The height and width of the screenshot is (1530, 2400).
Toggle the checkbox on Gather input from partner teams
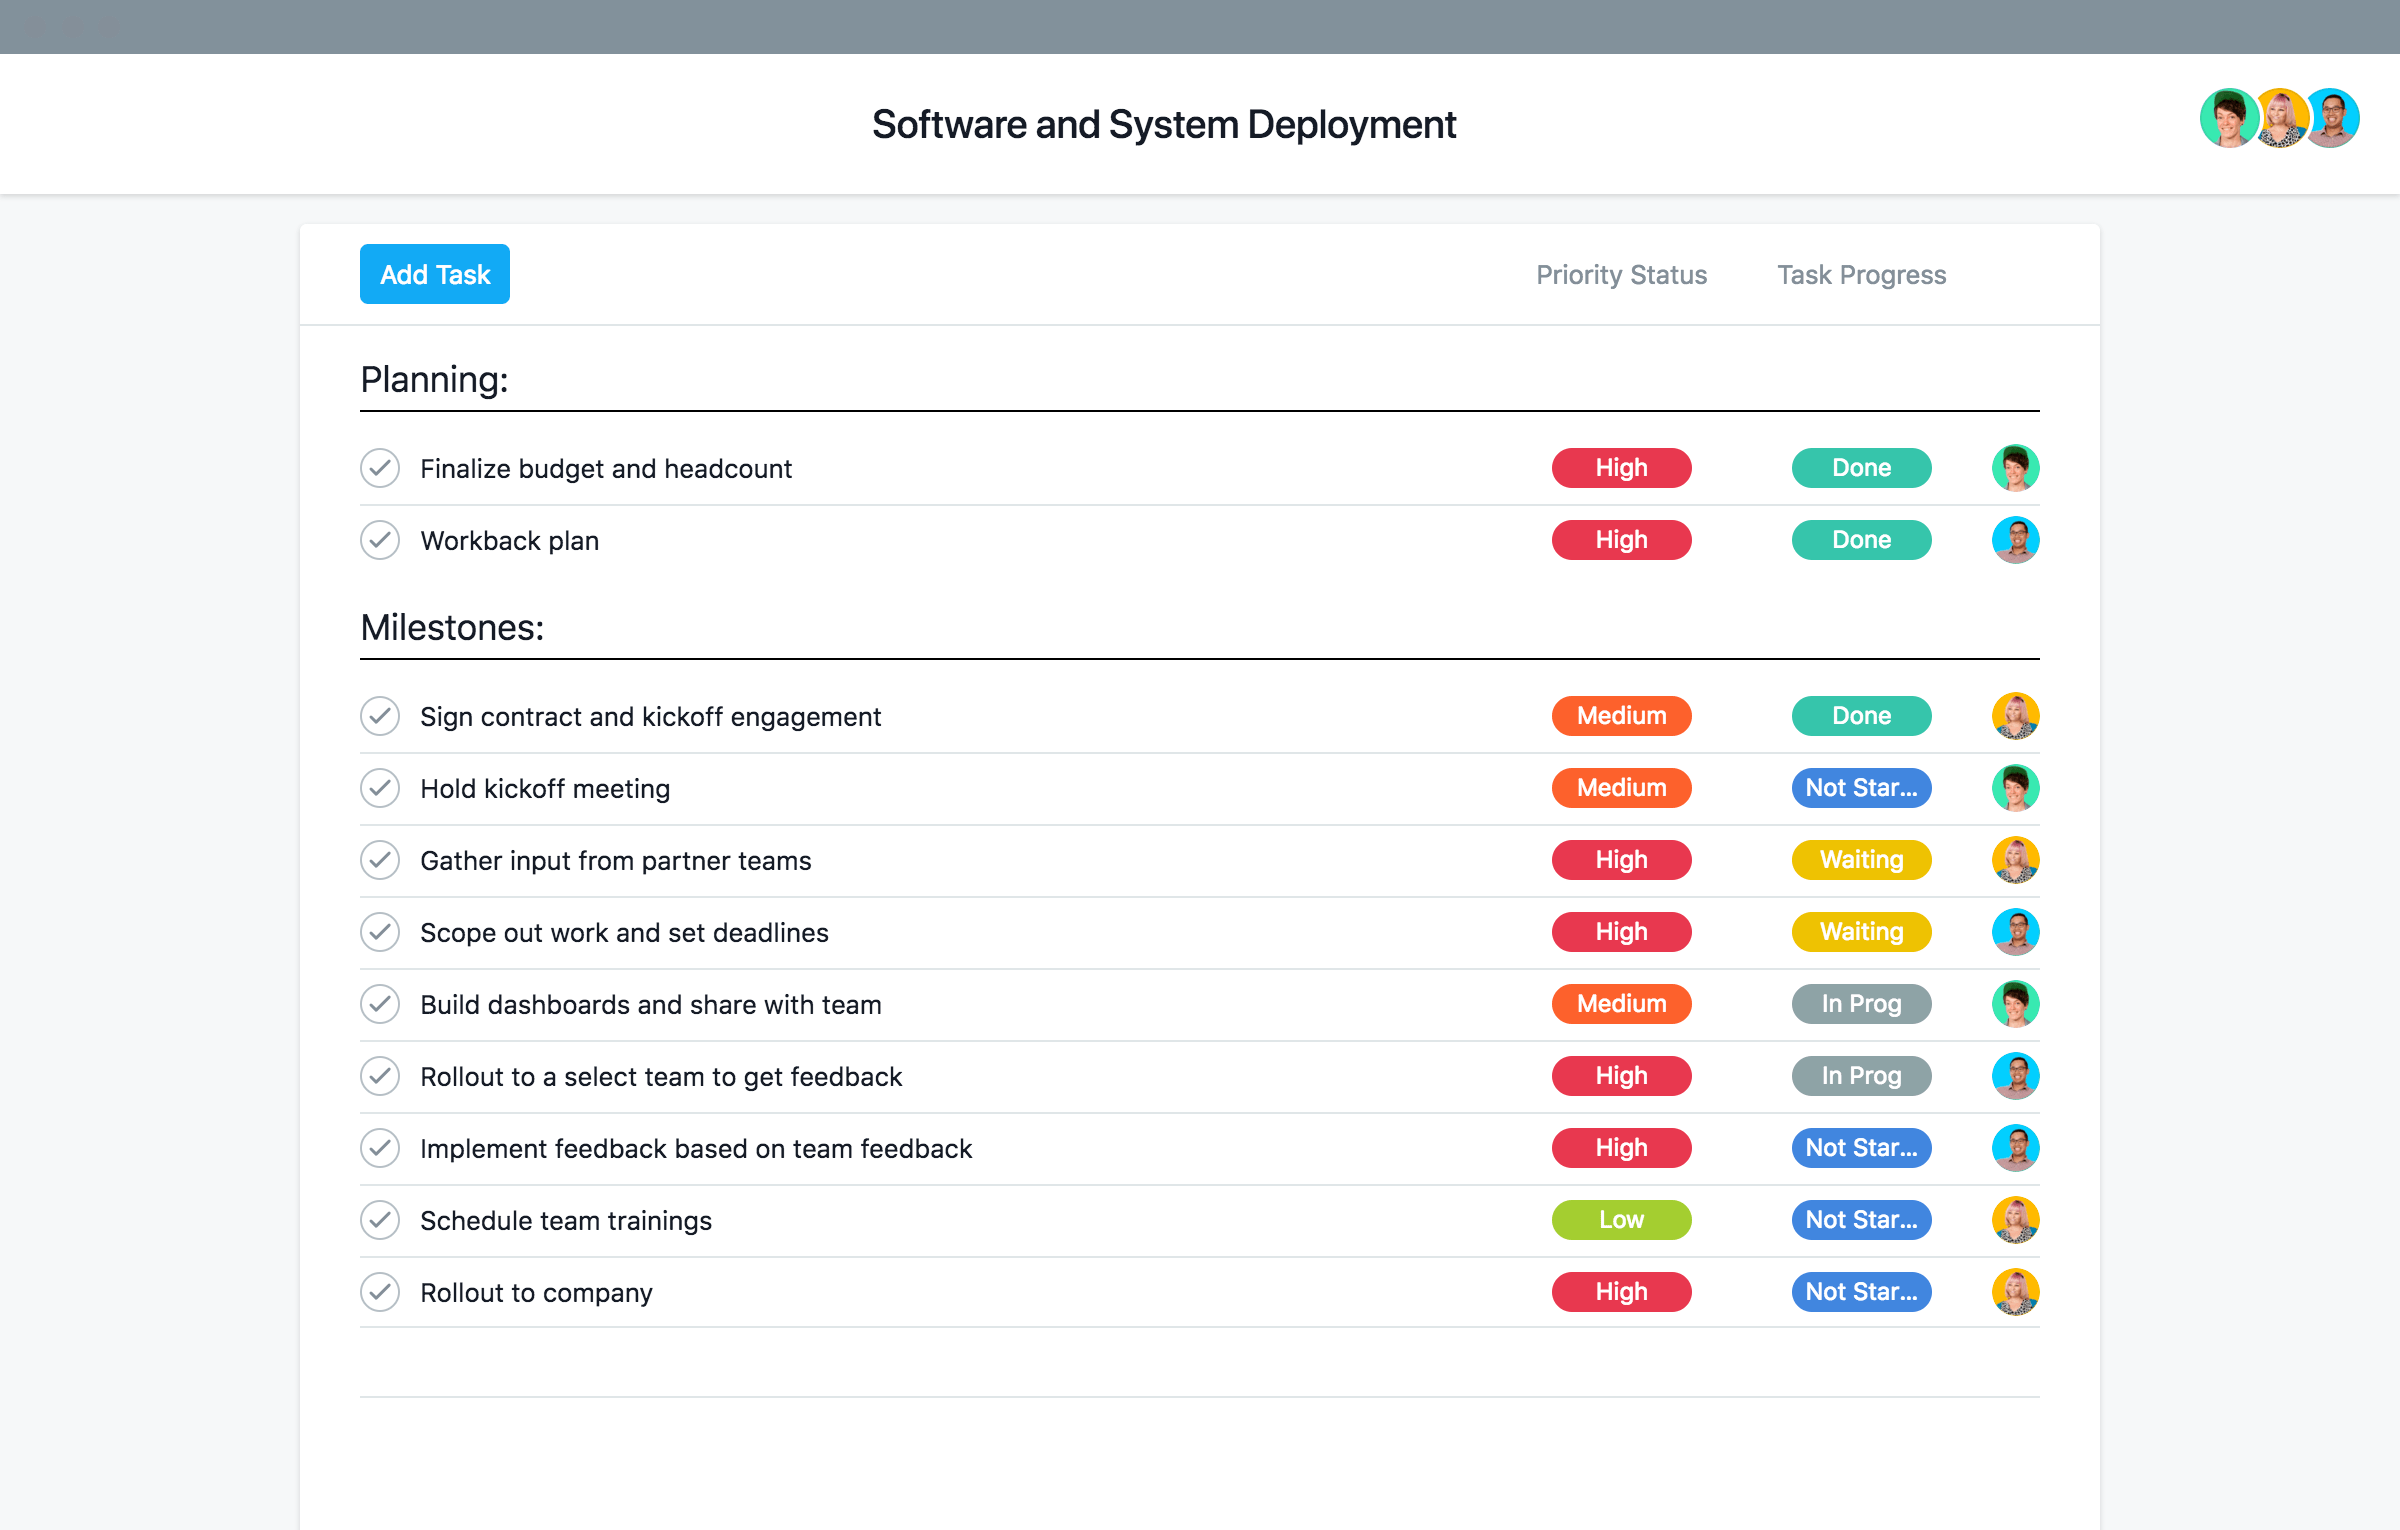[x=380, y=860]
